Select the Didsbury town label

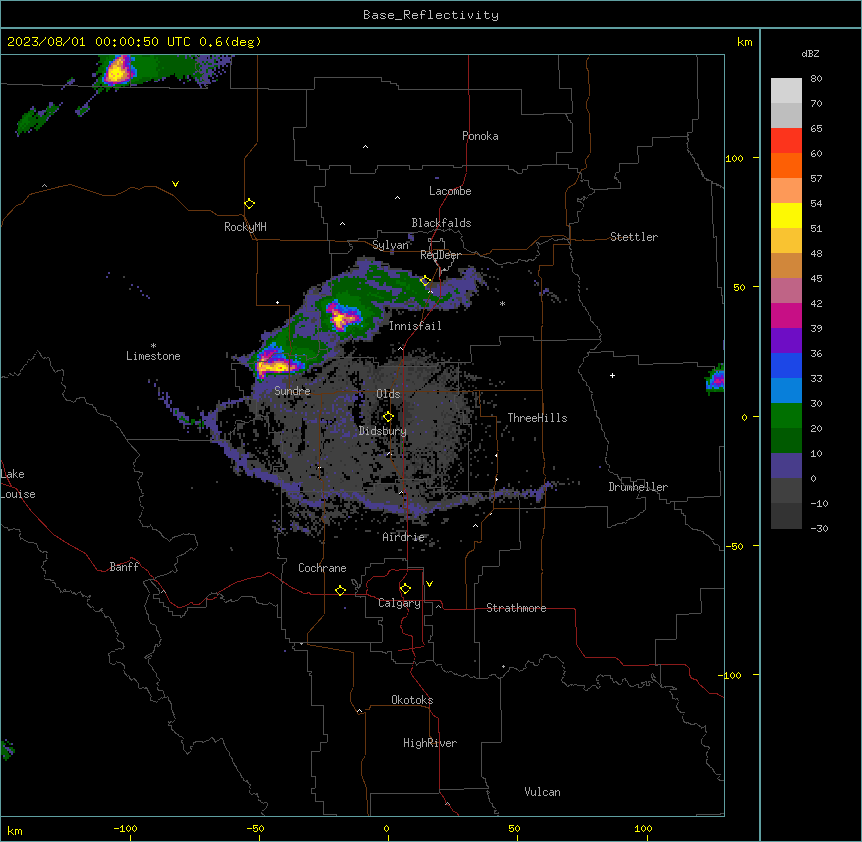[383, 431]
